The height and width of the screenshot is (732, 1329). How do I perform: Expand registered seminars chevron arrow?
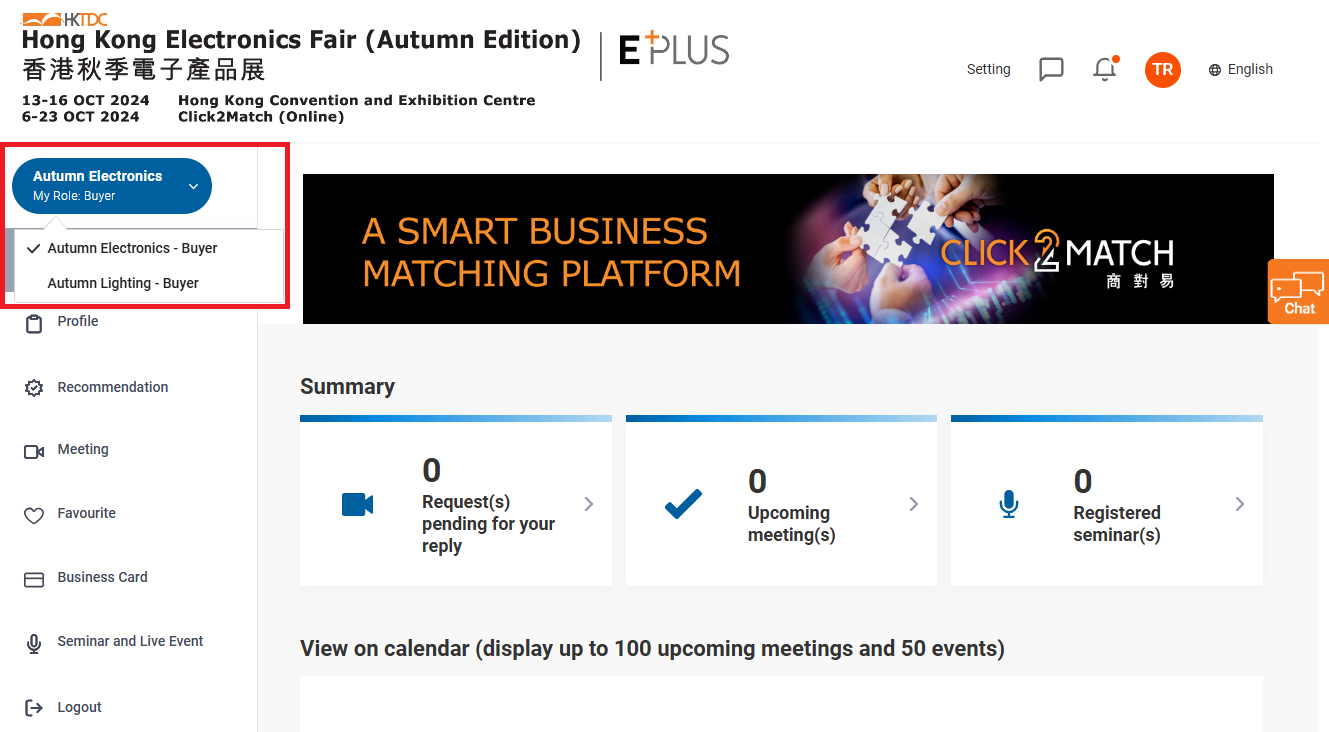pos(1240,504)
